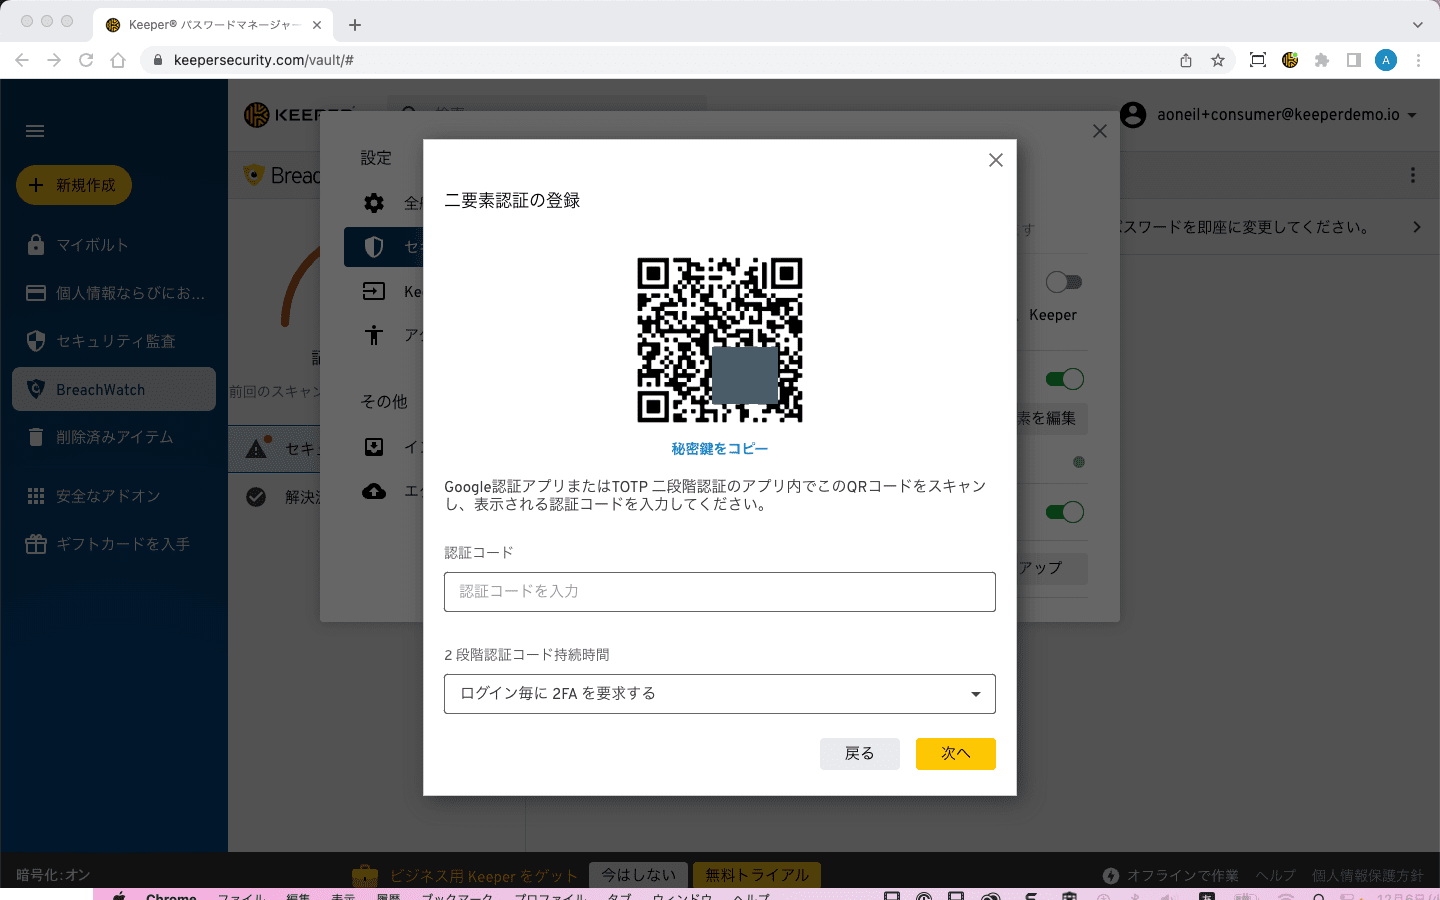Click the security shield icon in settings
Image resolution: width=1440 pixels, height=900 pixels.
coord(374,247)
